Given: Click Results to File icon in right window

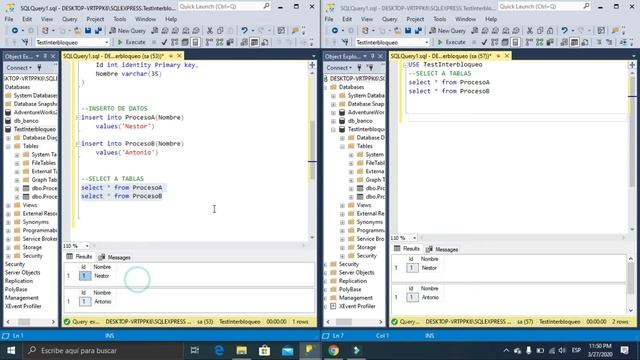Looking at the screenshot, I should click(x=585, y=42).
